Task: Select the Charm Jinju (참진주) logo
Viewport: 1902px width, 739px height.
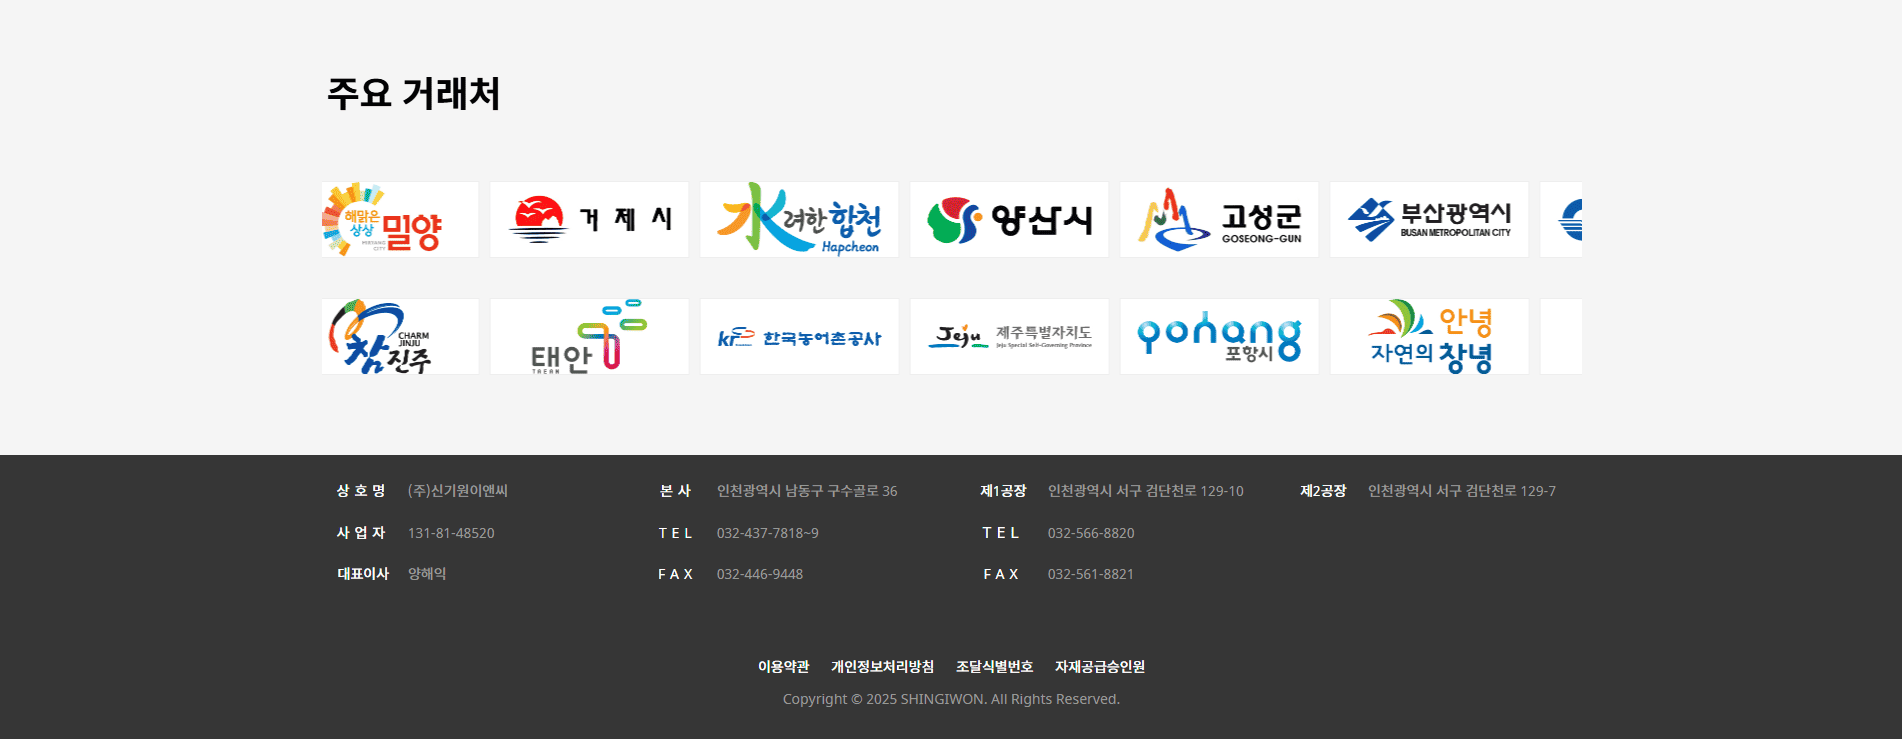Action: 400,336
